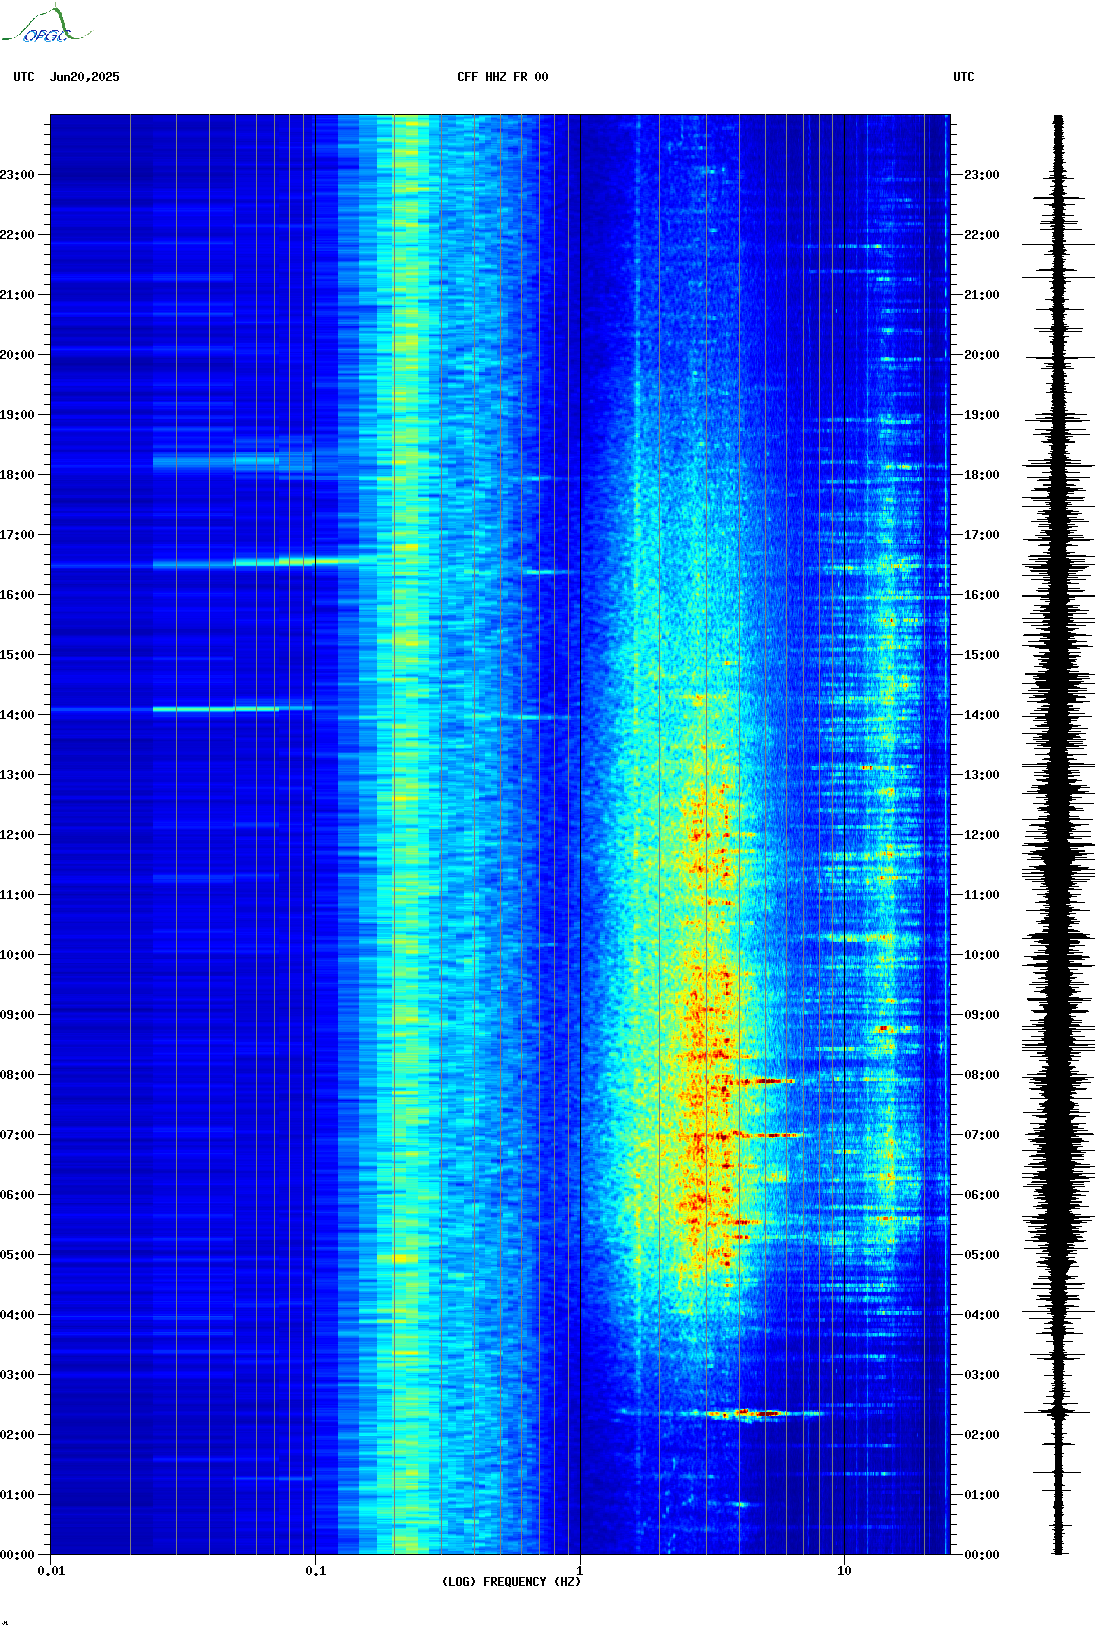Click the left axis 08:00 time label
Image resolution: width=1102 pixels, height=1634 pixels.
tap(17, 1075)
